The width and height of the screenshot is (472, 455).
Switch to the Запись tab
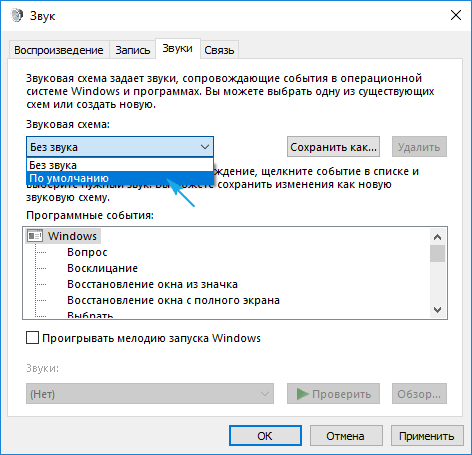pos(133,50)
